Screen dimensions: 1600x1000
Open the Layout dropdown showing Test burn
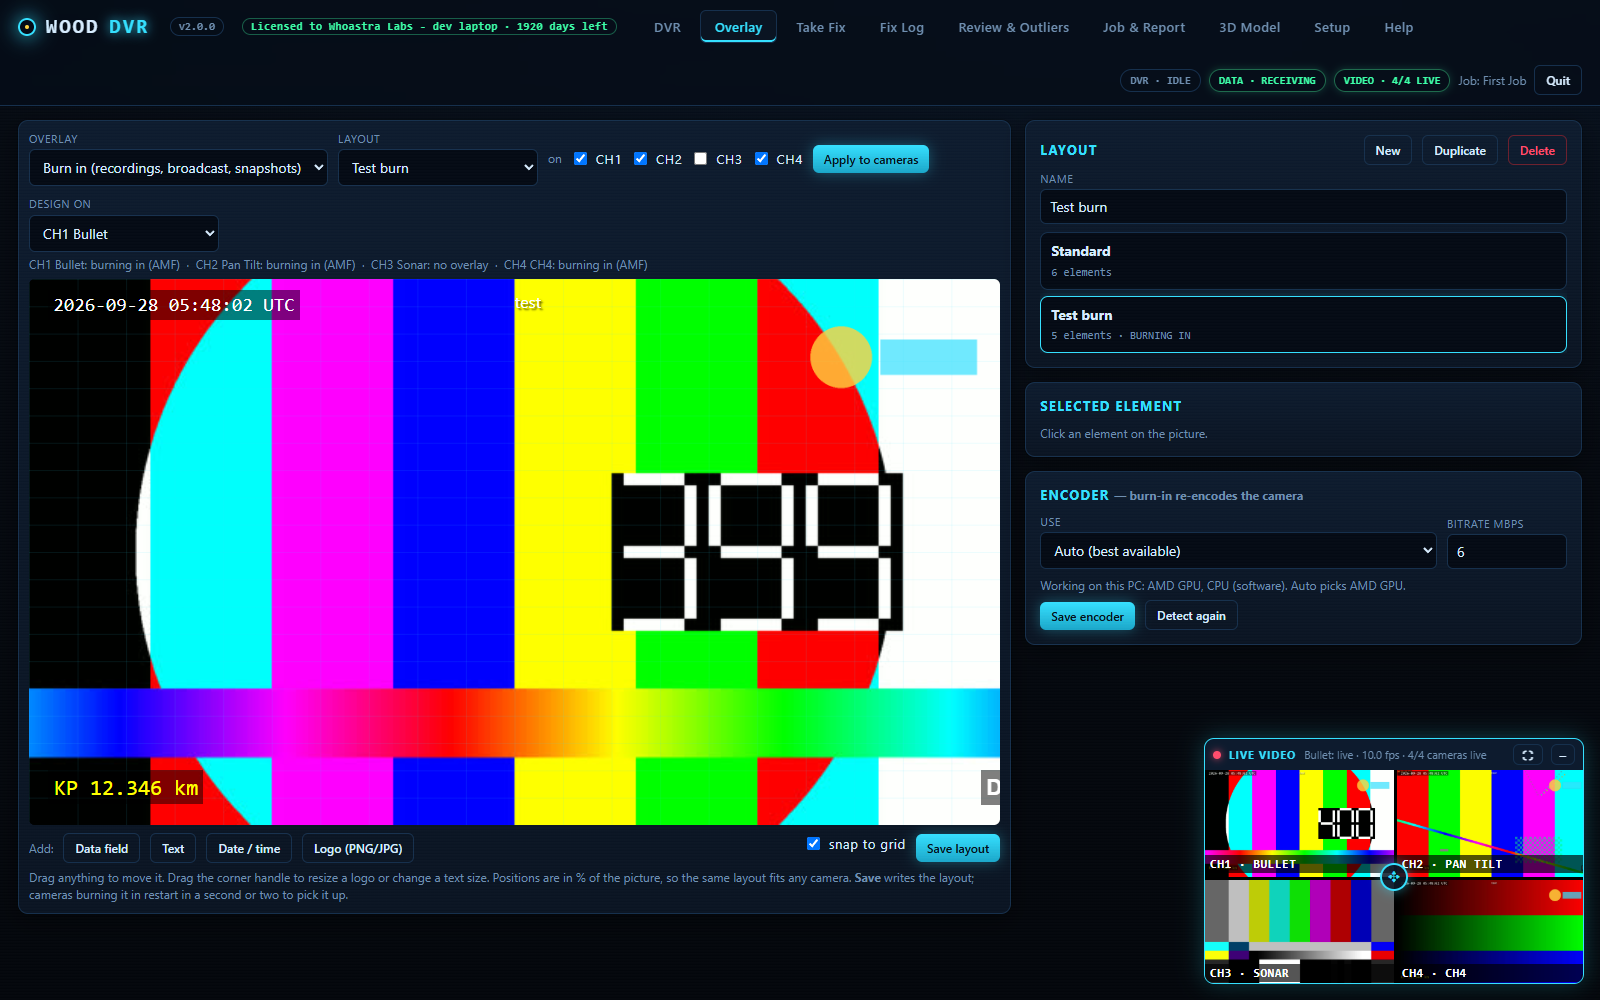(438, 168)
